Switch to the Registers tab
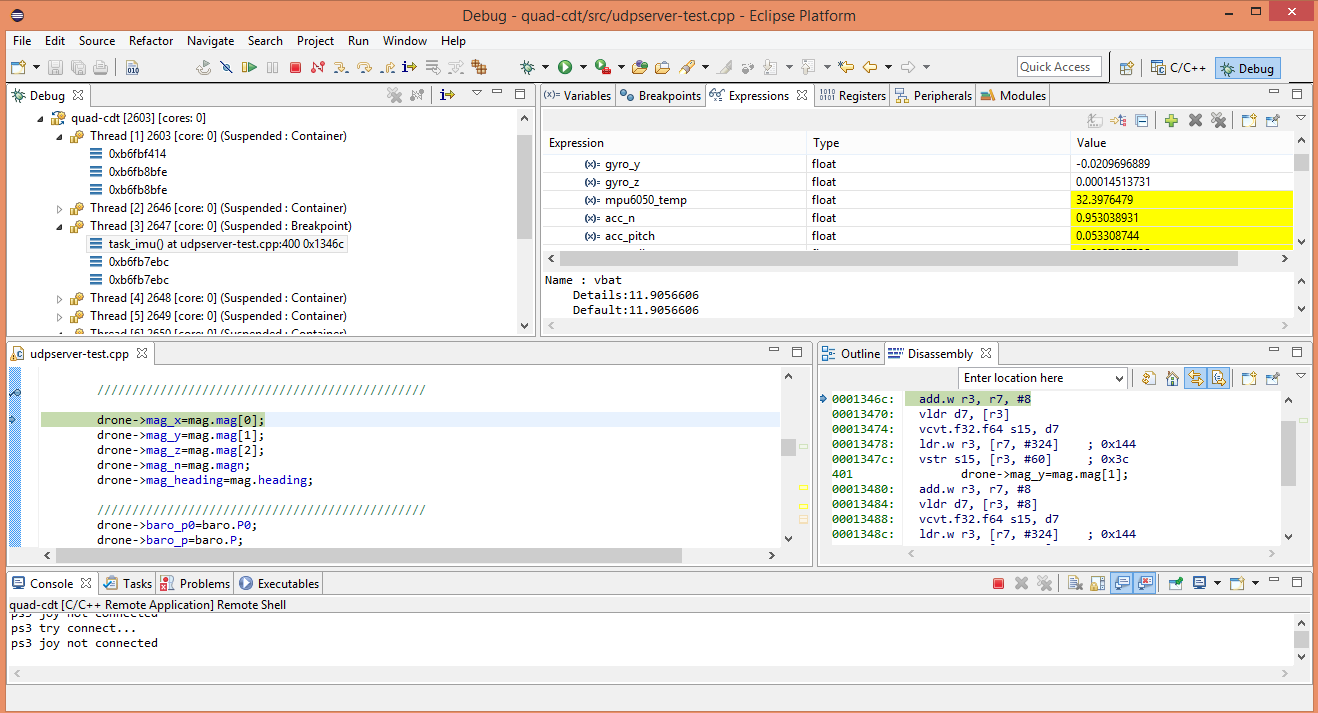This screenshot has height=713, width=1318. 853,96
